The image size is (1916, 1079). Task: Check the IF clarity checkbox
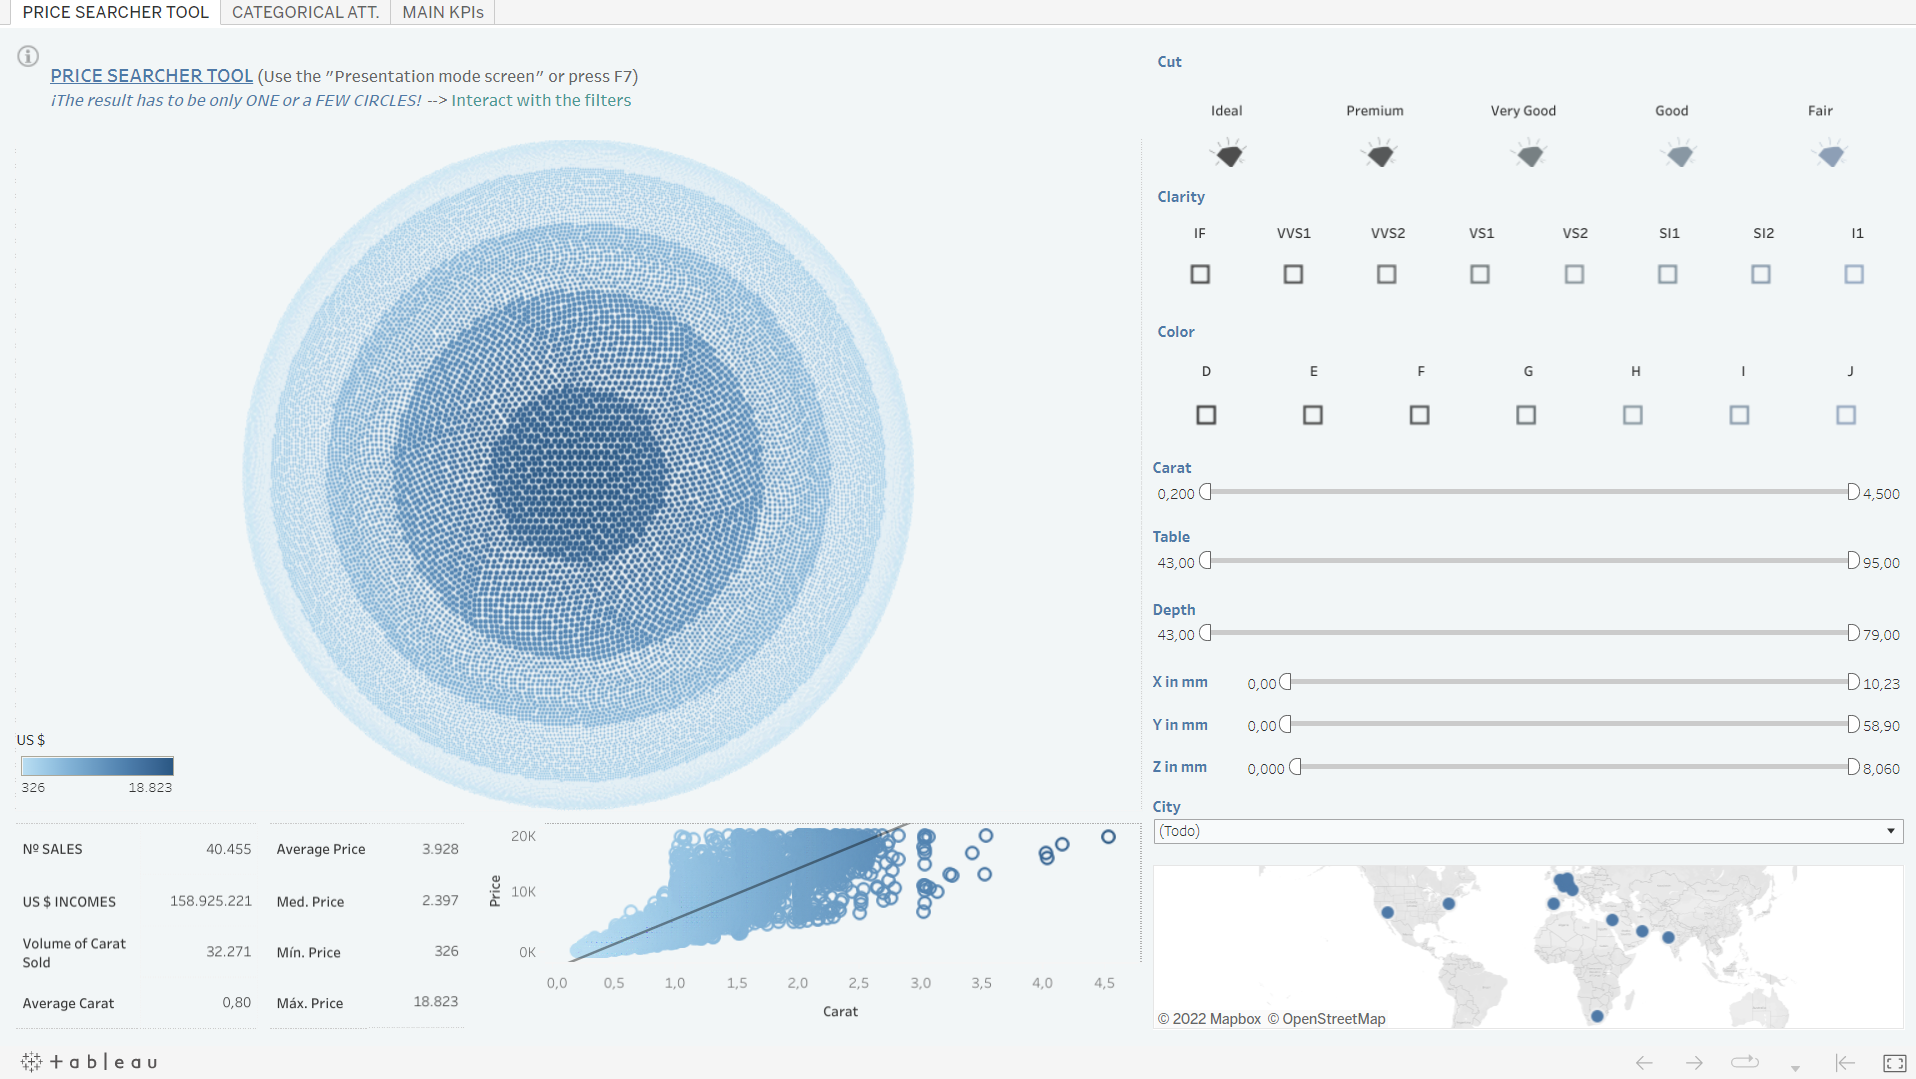coord(1200,274)
